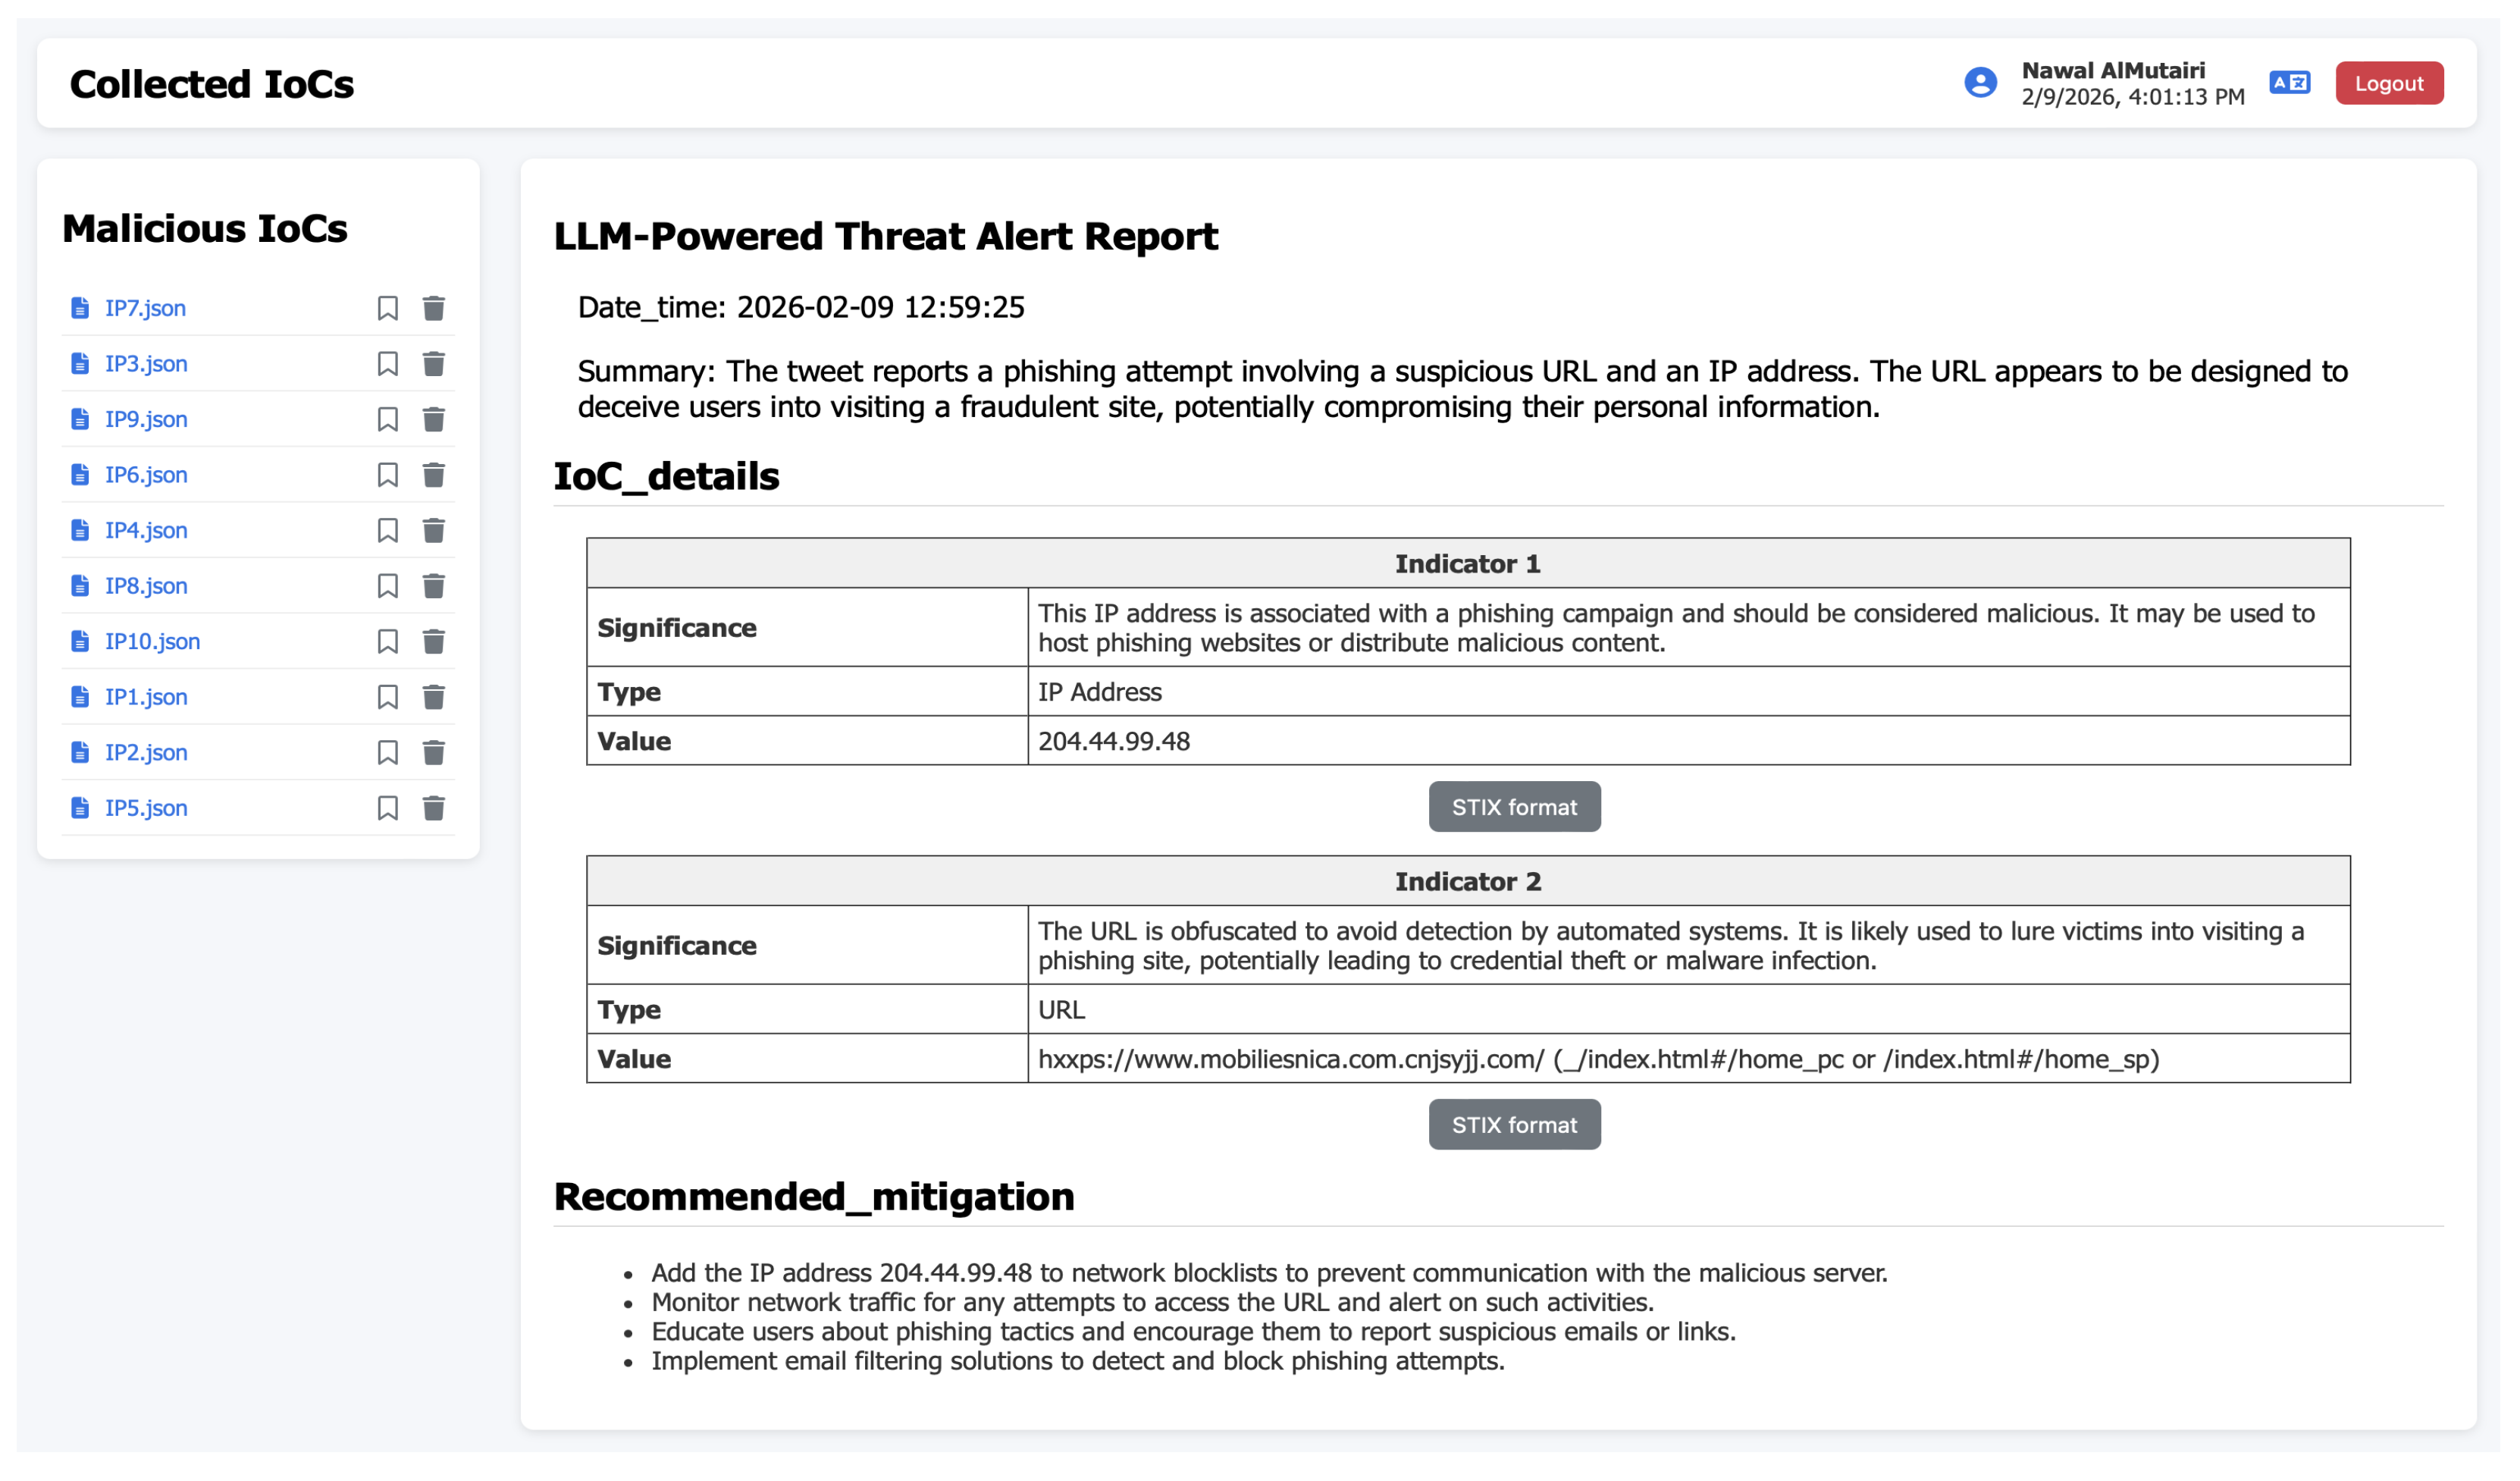Click the mitigation item about email filtering
Viewport: 2520px width, 1481px height.
1078,1361
